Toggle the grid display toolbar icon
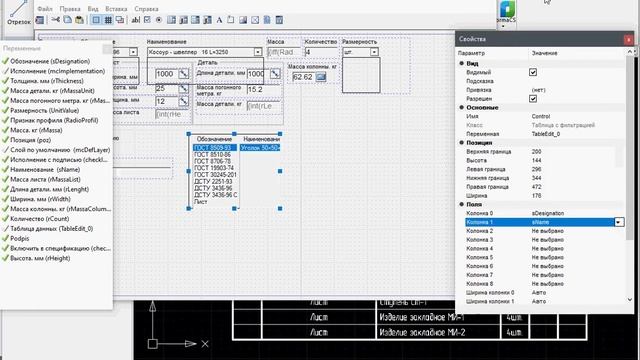 [108, 20]
